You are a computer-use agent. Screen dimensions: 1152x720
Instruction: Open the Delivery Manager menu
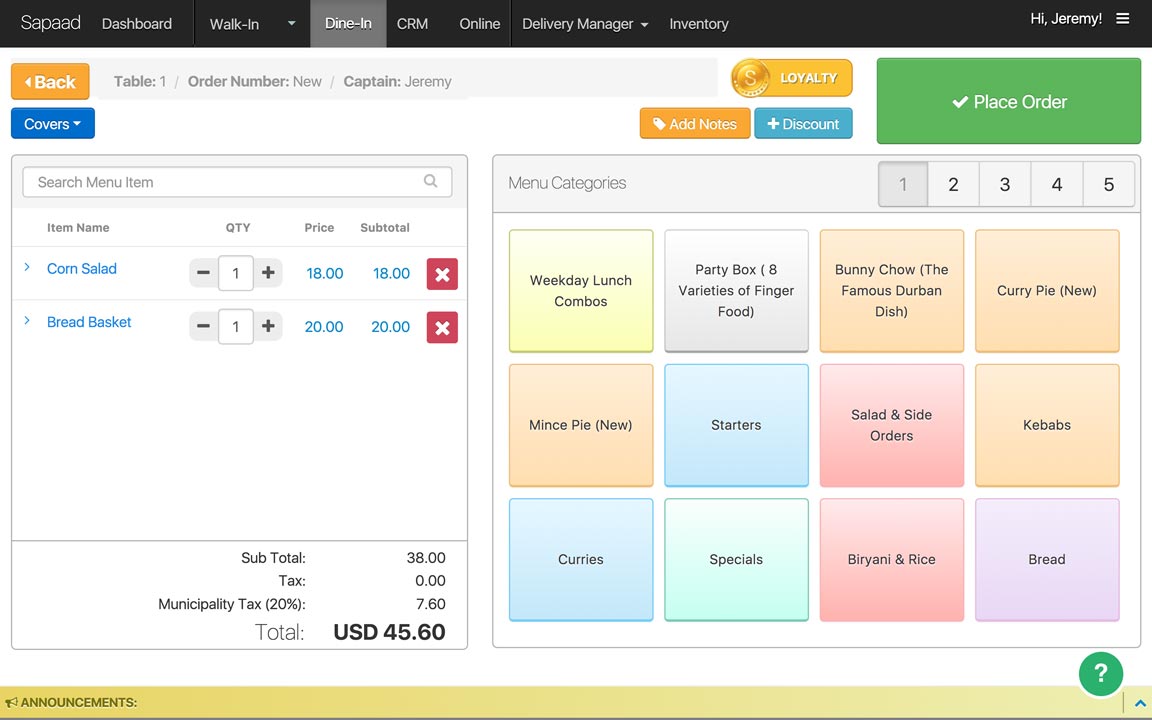point(585,24)
